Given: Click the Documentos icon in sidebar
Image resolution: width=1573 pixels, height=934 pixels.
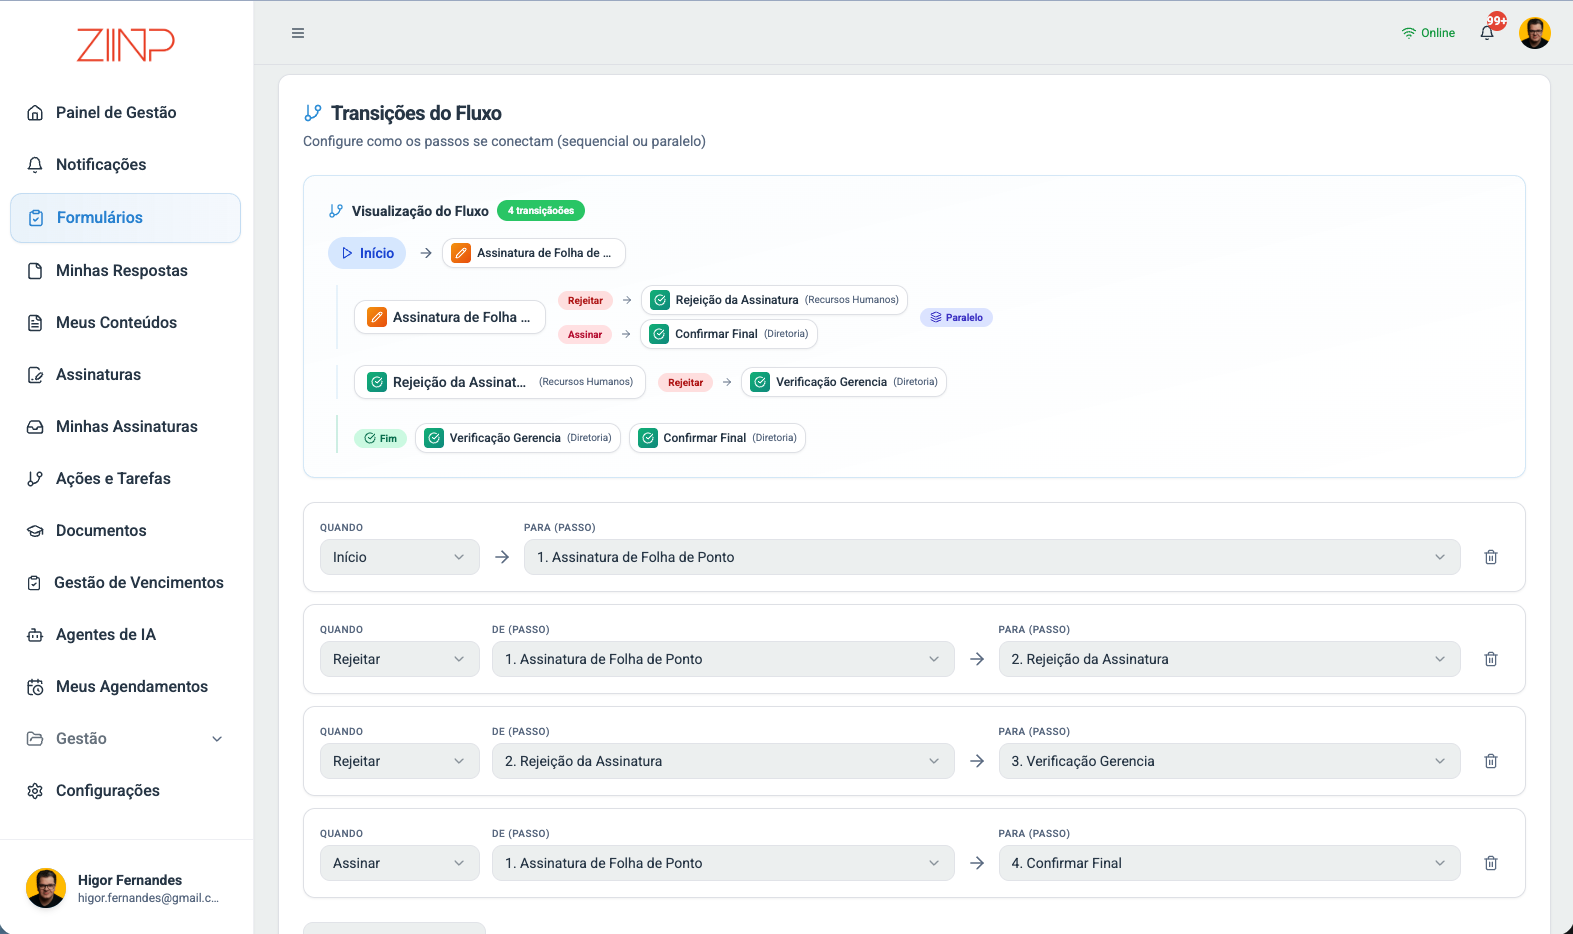Looking at the screenshot, I should pyautogui.click(x=35, y=531).
